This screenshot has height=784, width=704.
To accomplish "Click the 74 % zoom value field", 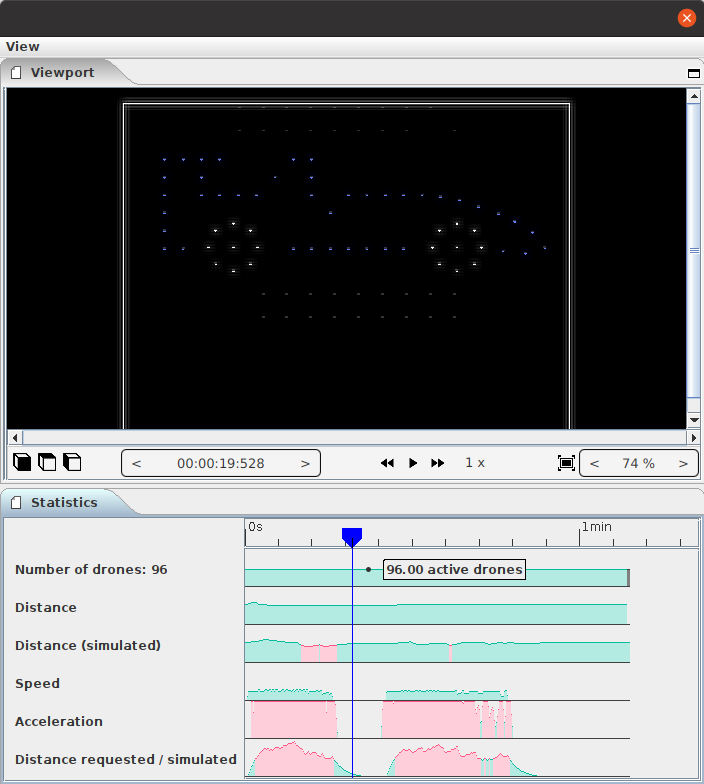I will tap(638, 464).
